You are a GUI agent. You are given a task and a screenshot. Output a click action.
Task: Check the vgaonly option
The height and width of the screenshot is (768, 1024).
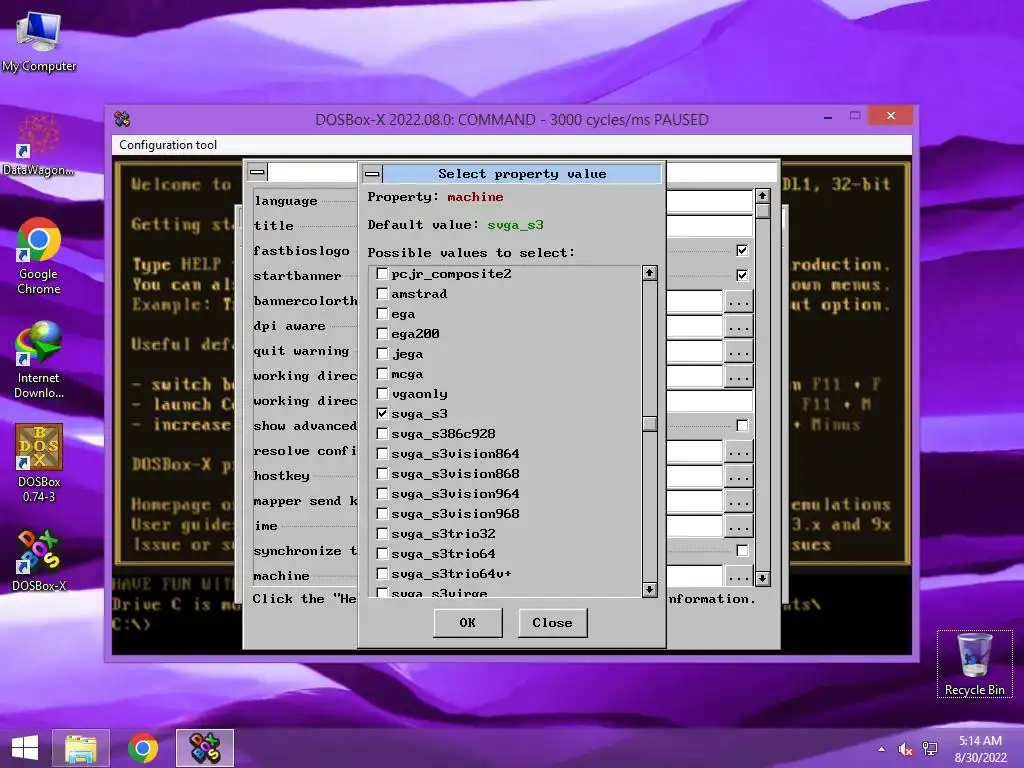click(x=383, y=394)
